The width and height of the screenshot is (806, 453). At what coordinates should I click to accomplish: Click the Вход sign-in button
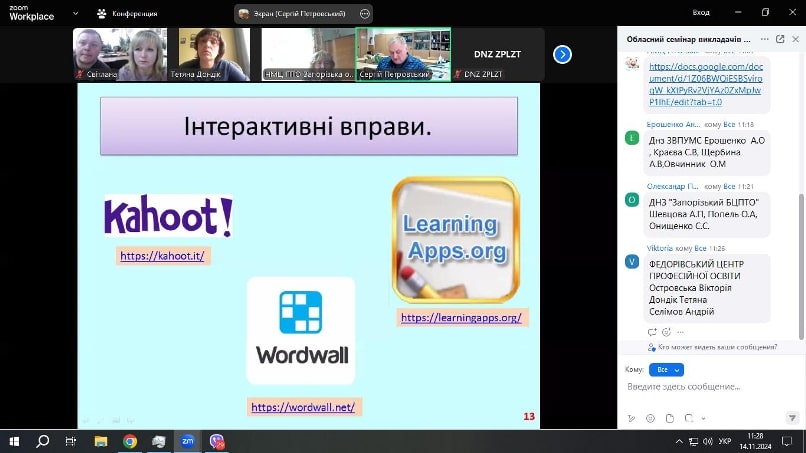701,12
